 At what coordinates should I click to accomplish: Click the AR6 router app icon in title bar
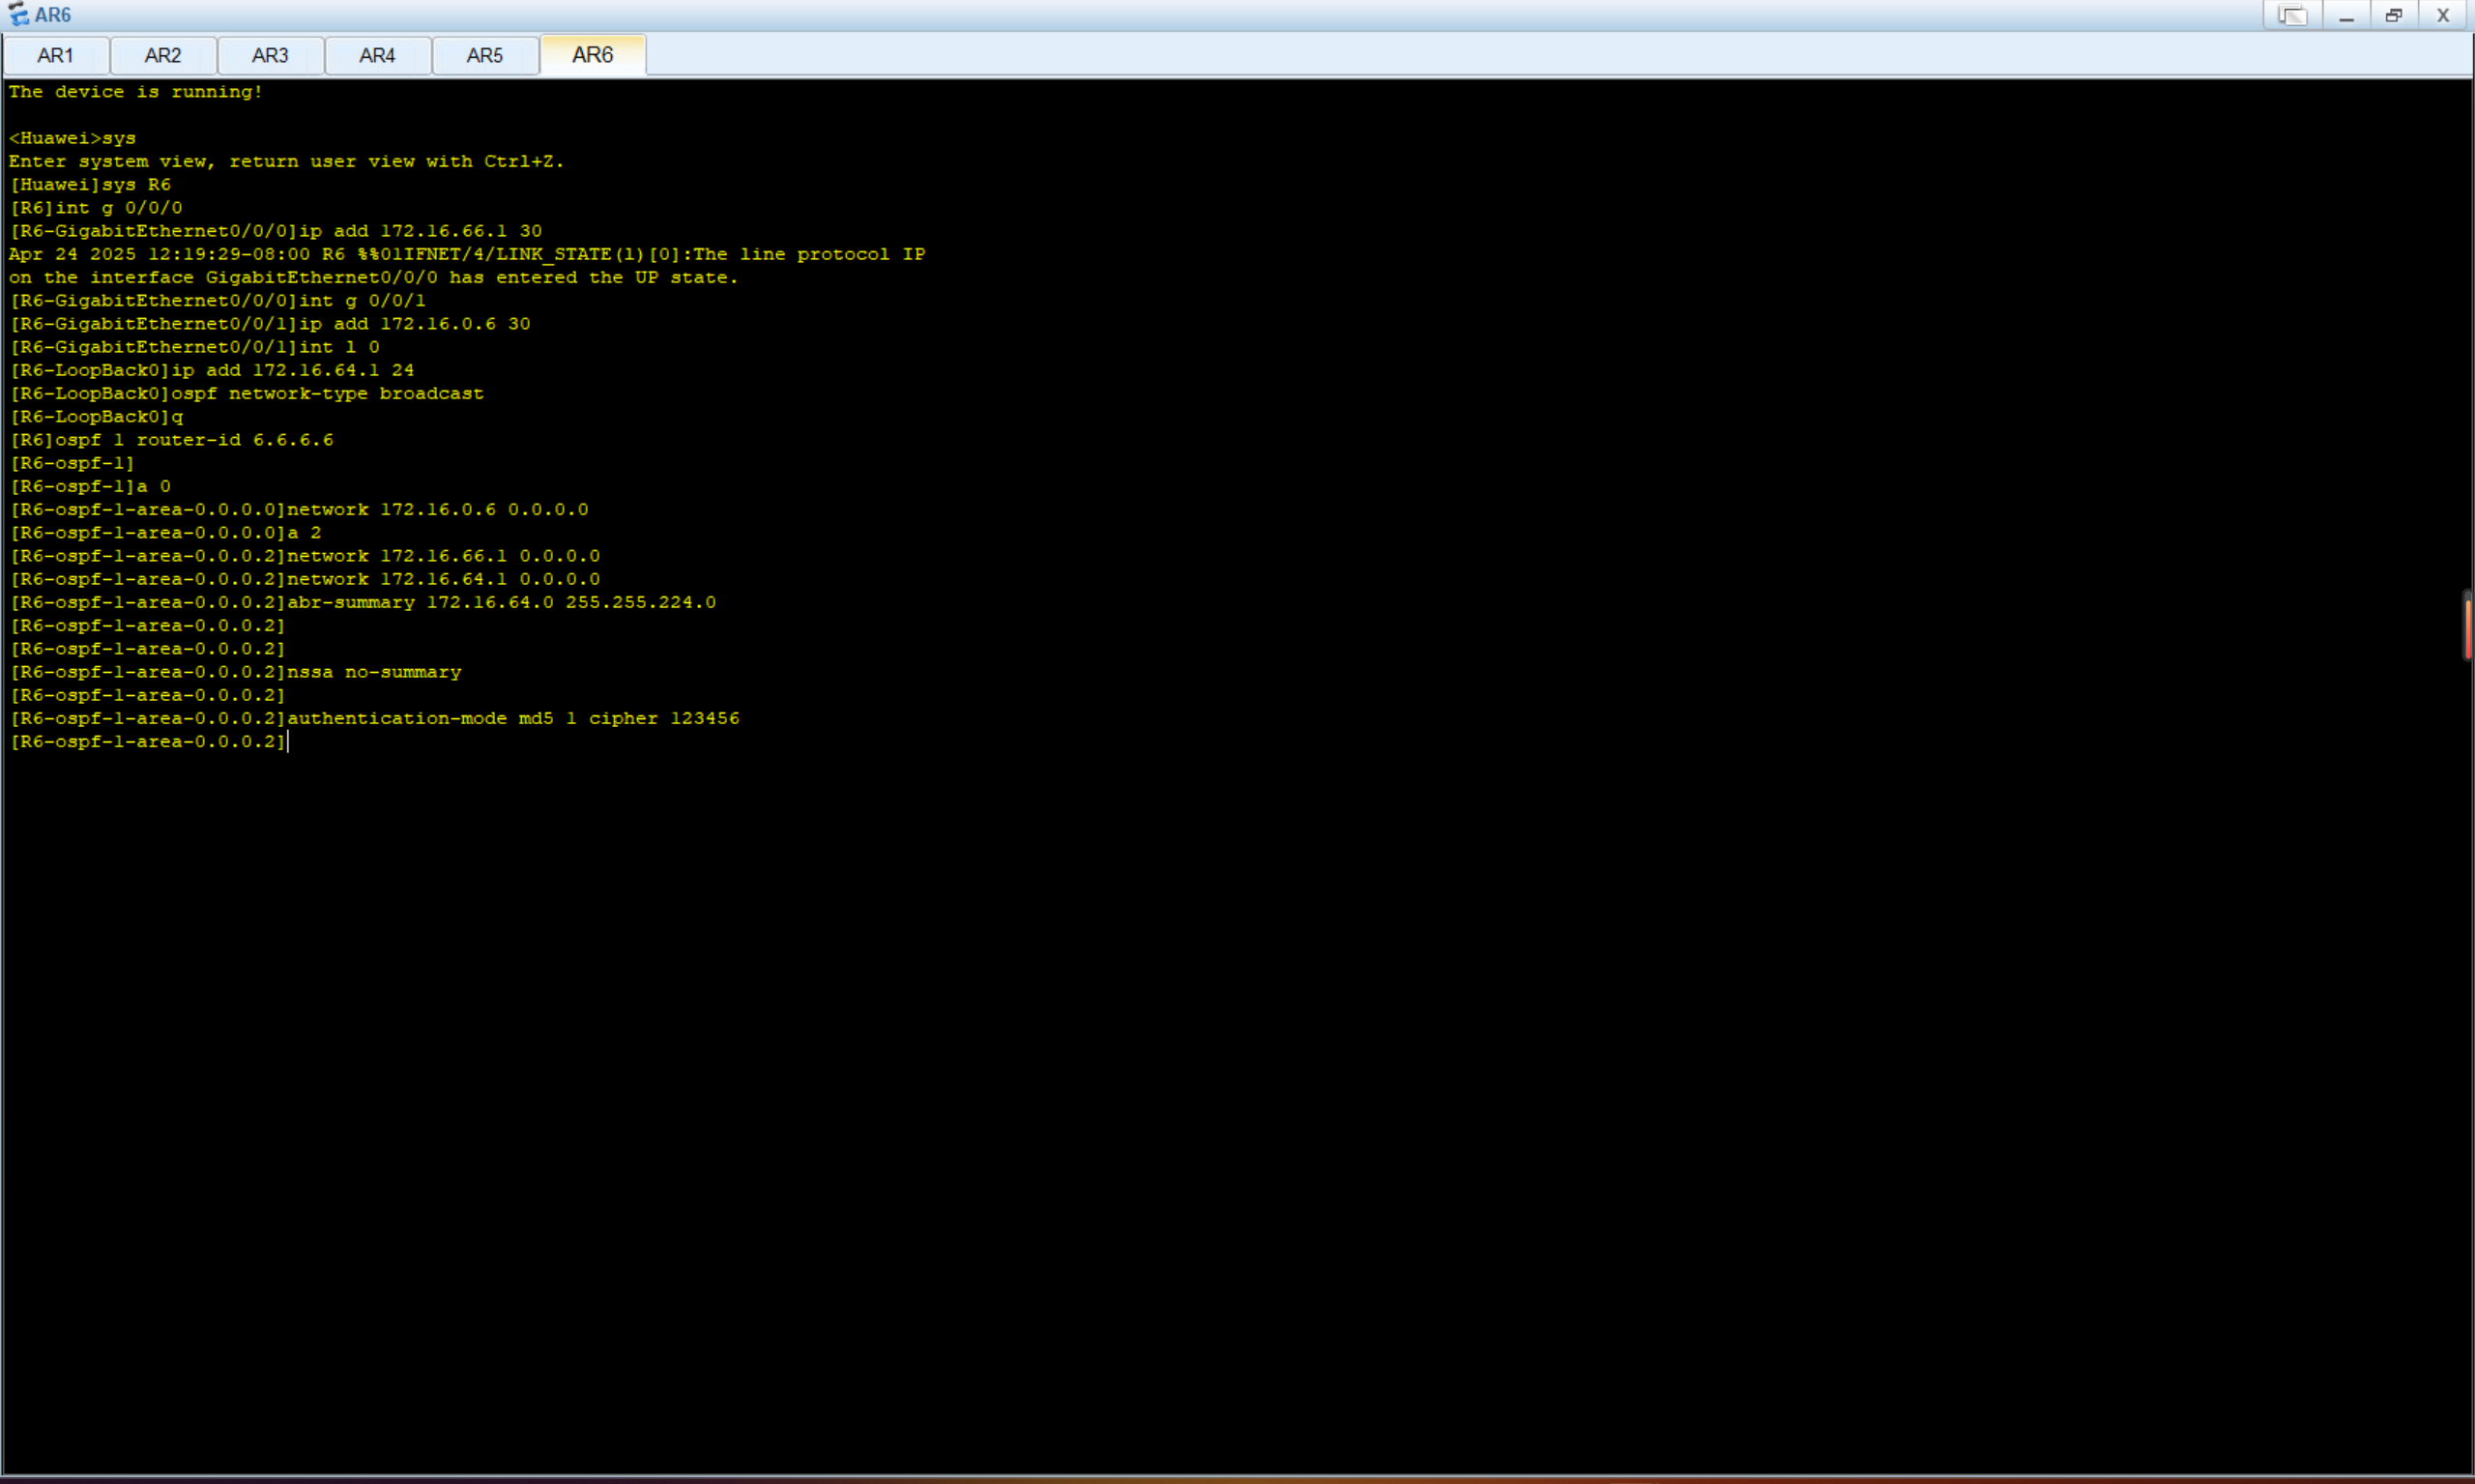pos(17,15)
